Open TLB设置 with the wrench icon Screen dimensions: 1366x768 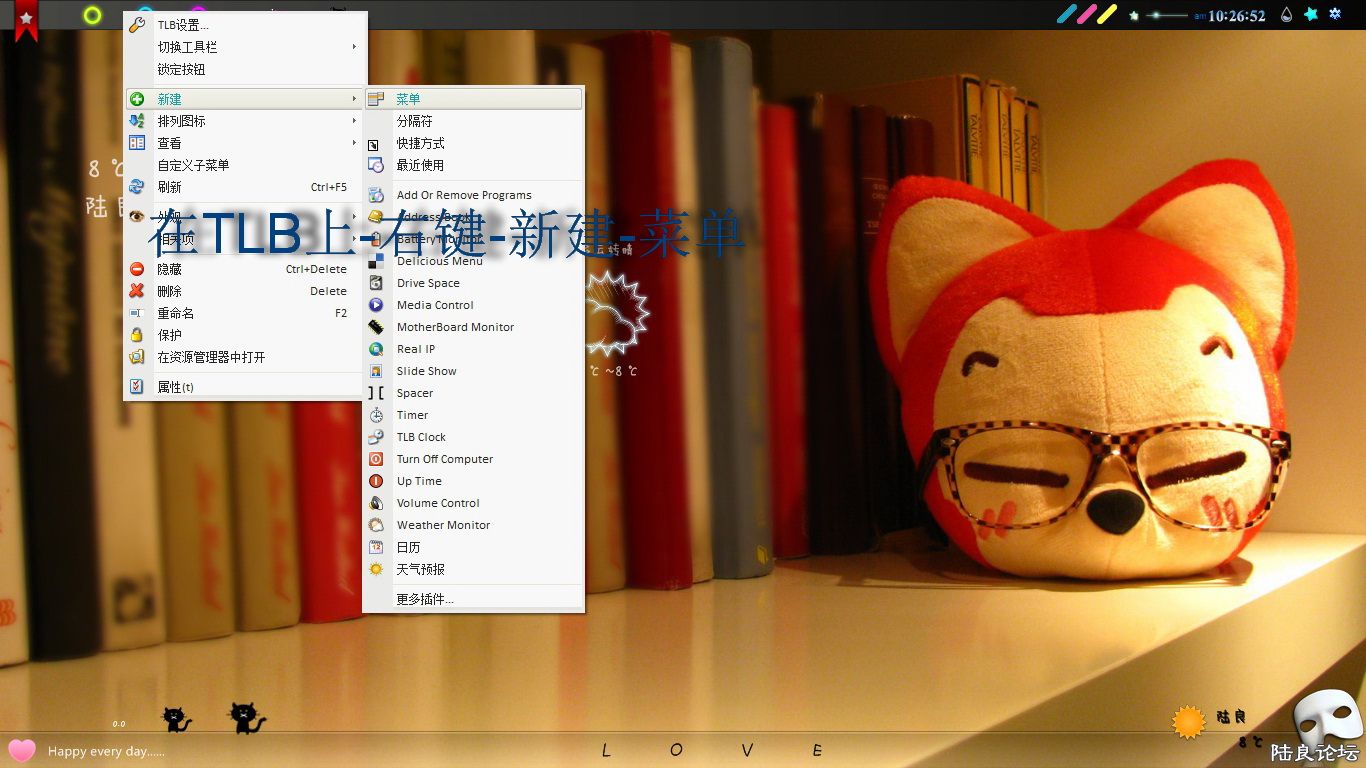point(137,25)
